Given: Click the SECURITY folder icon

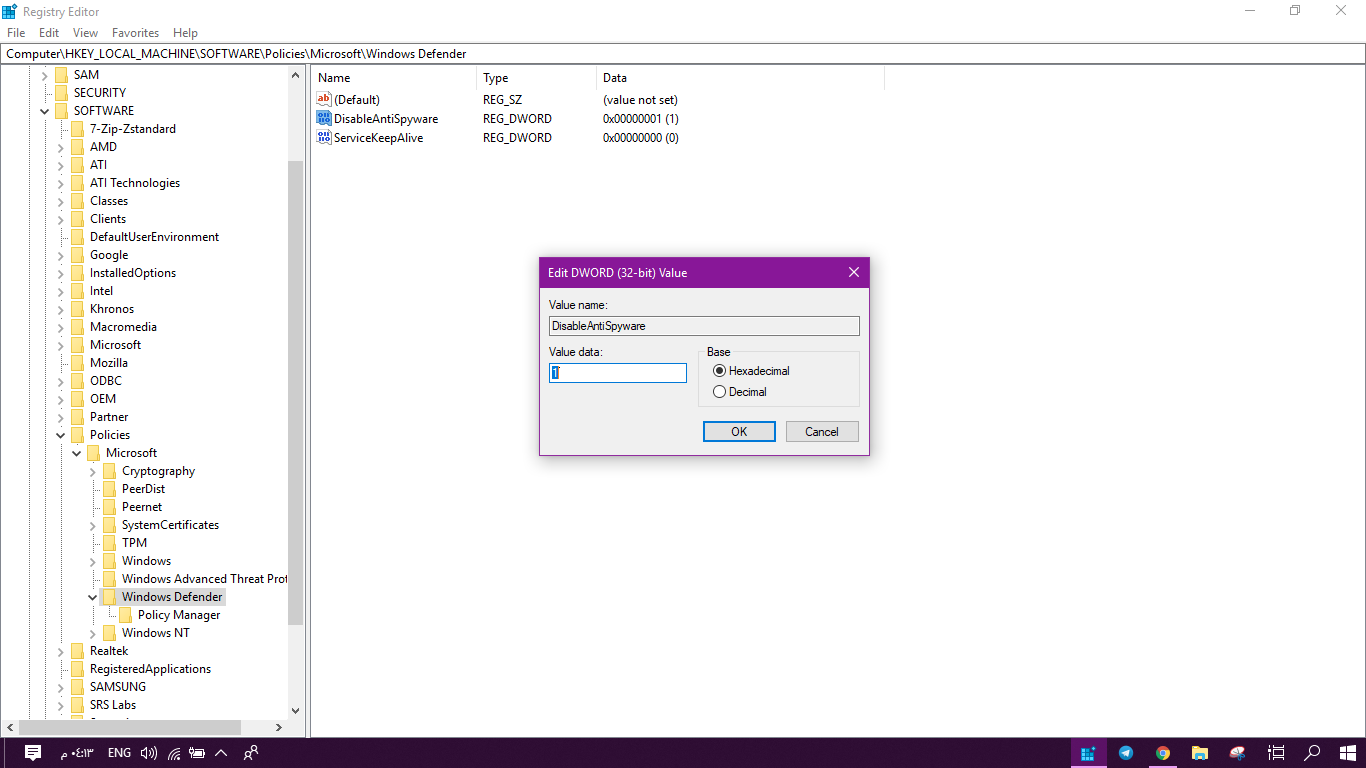Looking at the screenshot, I should [61, 93].
